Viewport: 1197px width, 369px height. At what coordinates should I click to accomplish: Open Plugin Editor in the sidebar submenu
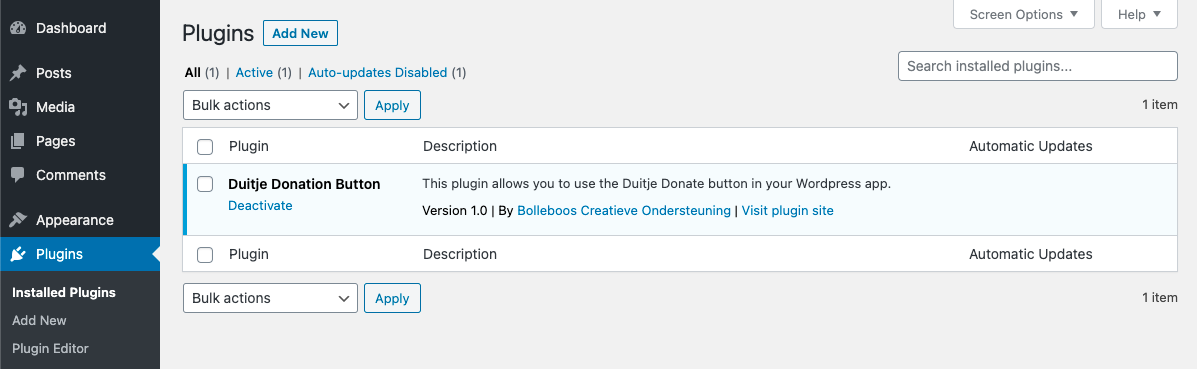50,348
